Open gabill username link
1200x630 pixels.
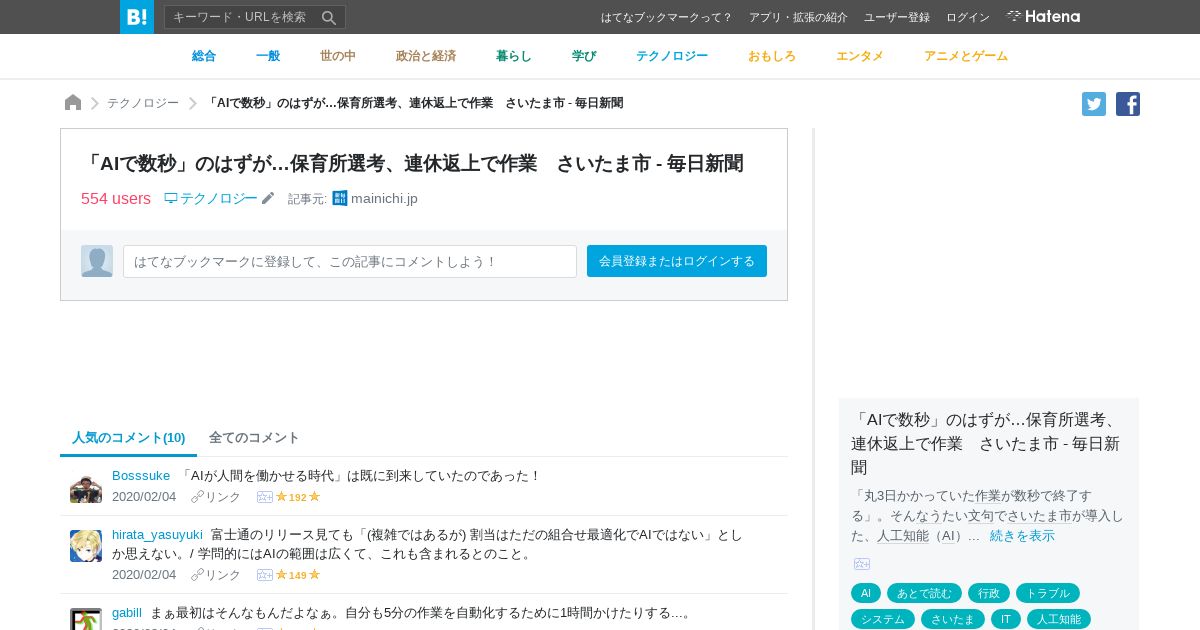coord(127,612)
